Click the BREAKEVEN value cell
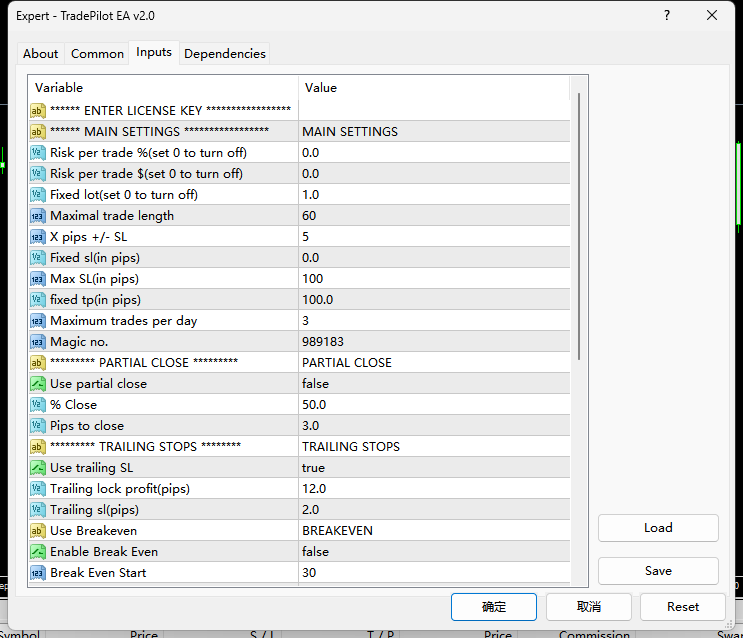Viewport: 743px width, 638px height. [x=434, y=530]
